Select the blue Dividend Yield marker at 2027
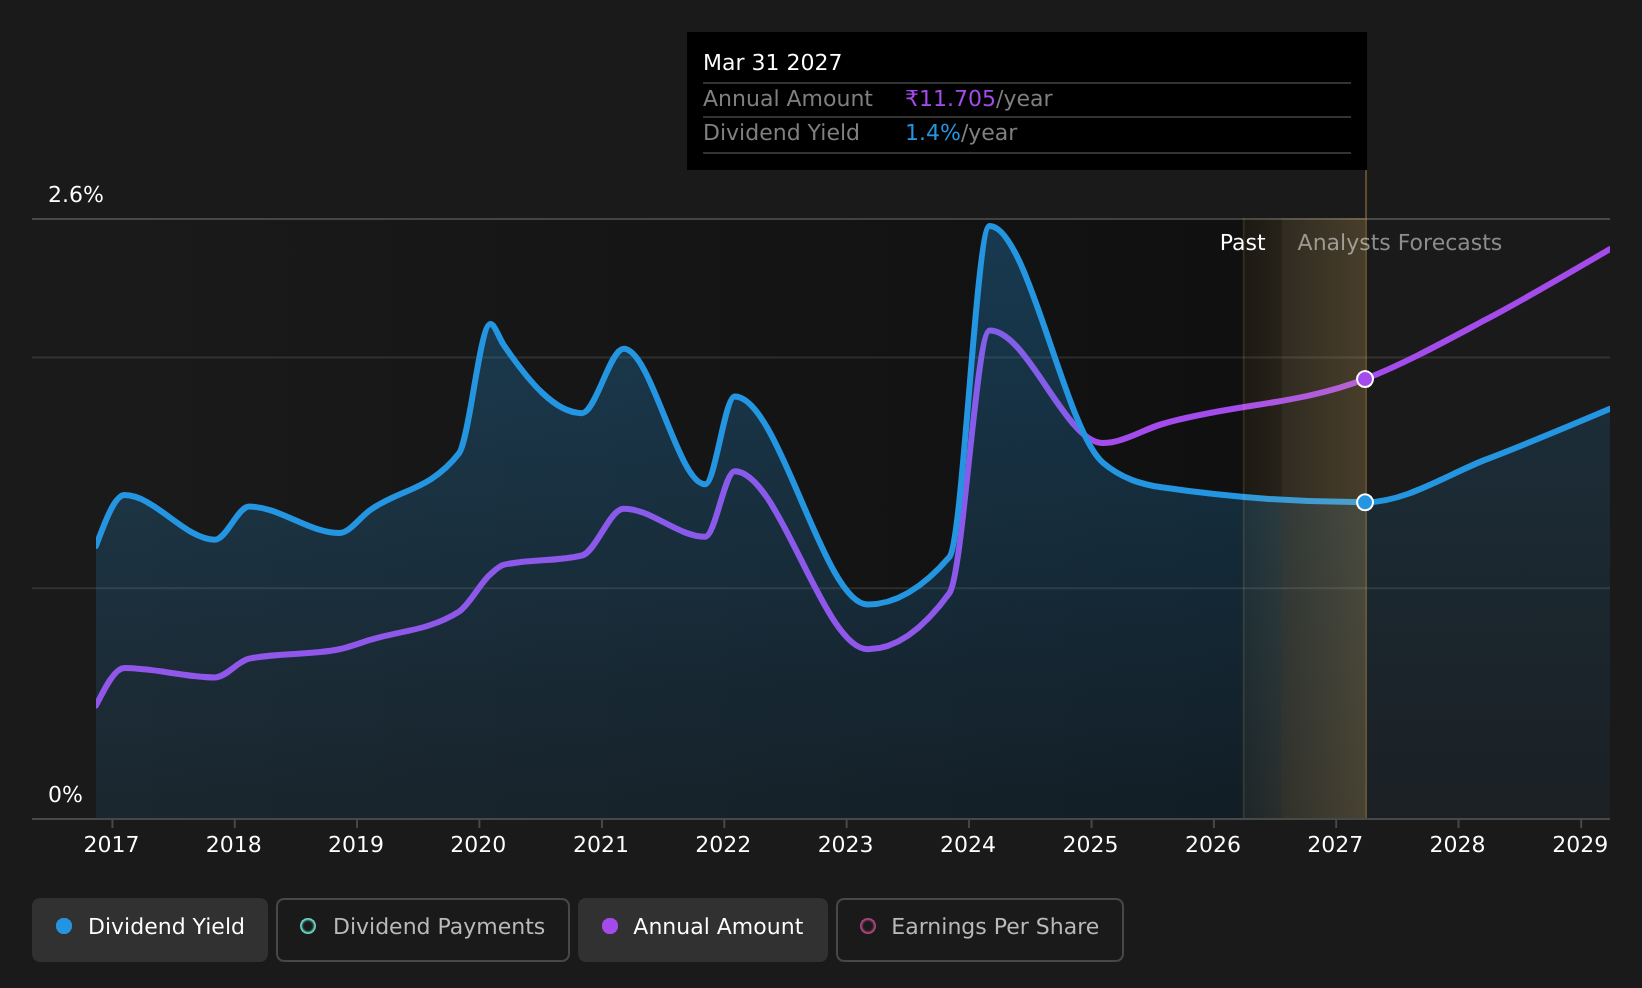Image resolution: width=1642 pixels, height=988 pixels. tap(1365, 502)
